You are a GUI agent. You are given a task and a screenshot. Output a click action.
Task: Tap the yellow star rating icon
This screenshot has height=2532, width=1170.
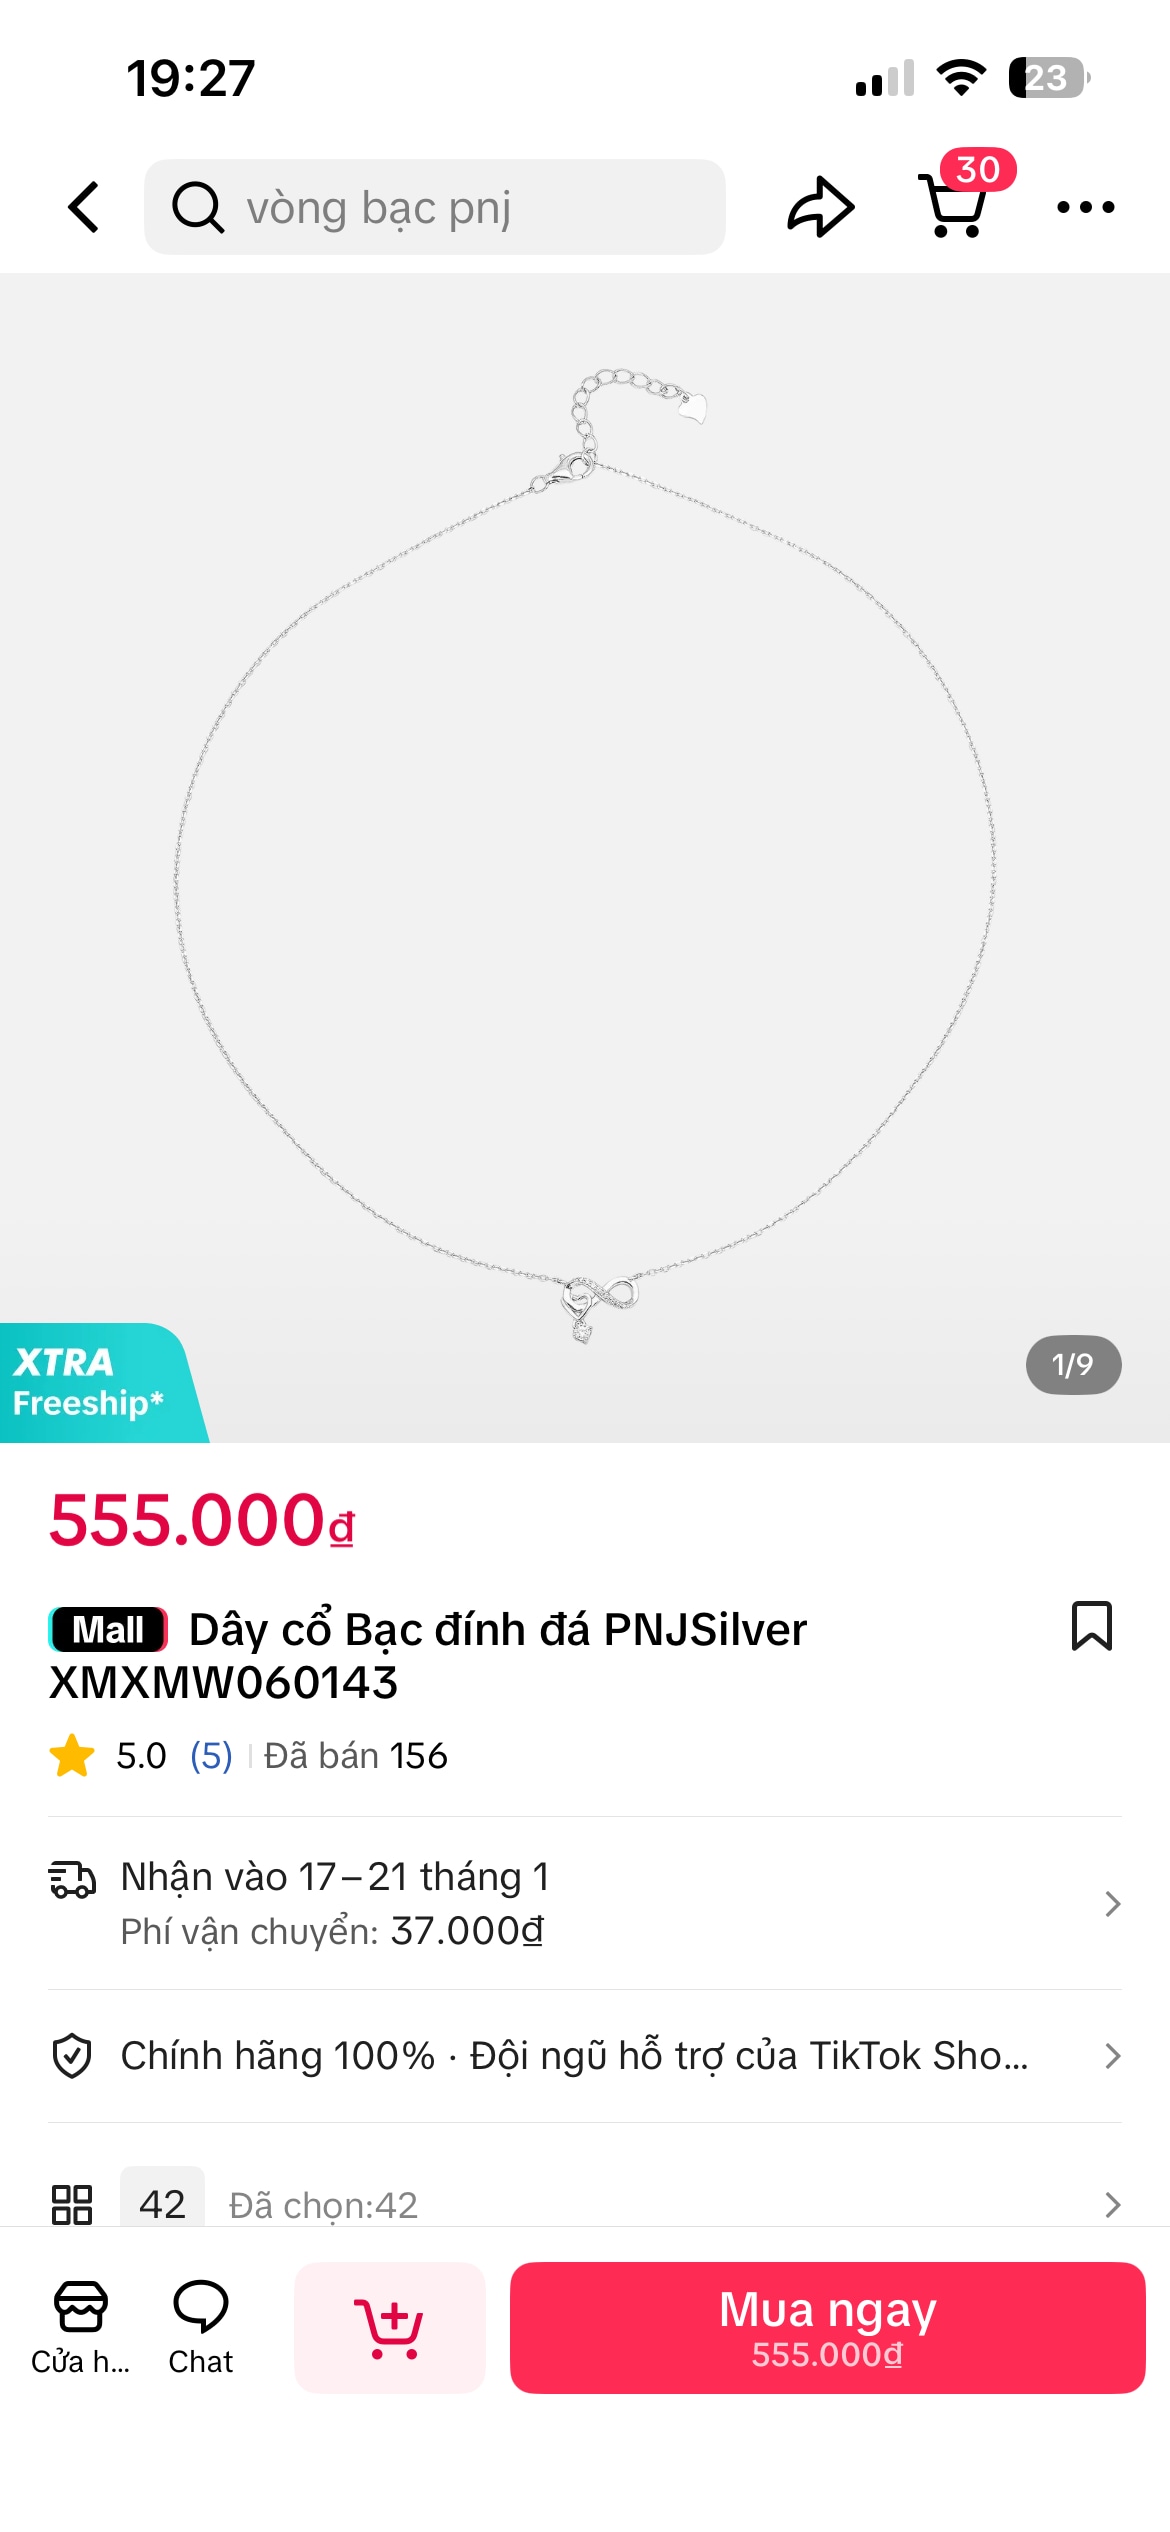72,1755
